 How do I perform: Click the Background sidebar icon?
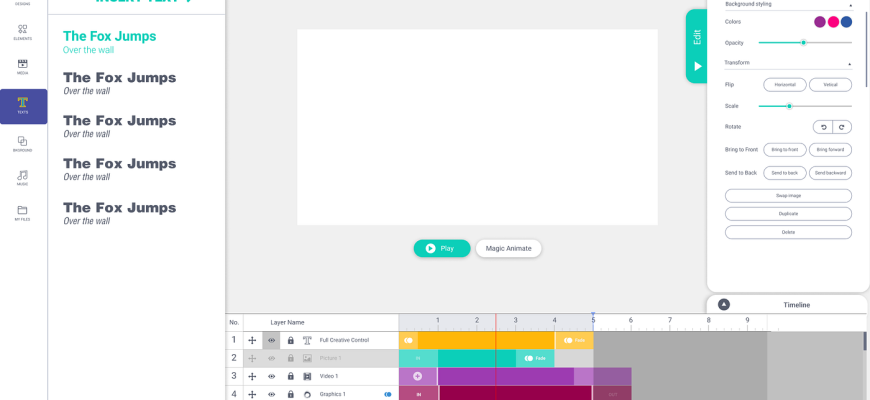[23, 144]
